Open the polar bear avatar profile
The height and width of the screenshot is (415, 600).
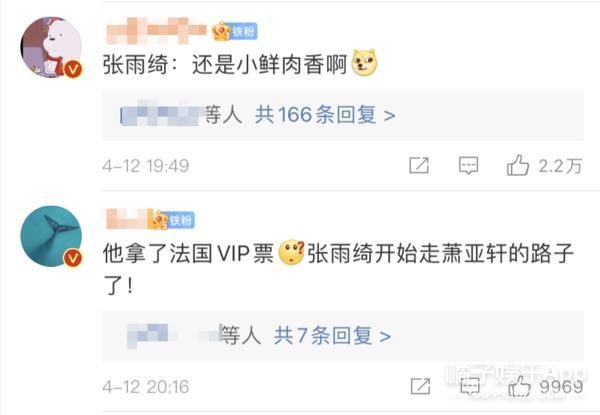51,47
